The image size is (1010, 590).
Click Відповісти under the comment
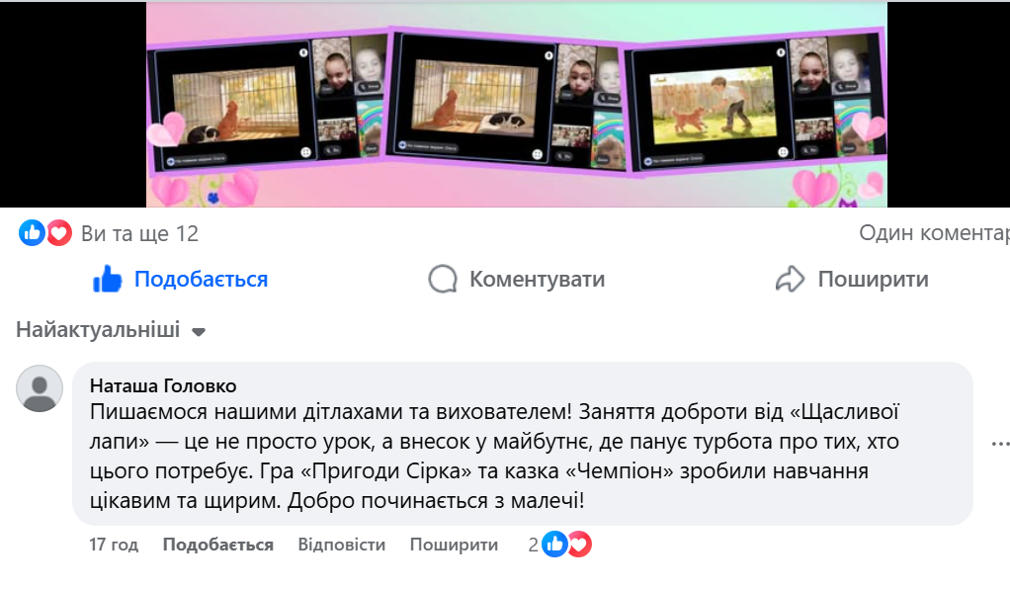click(x=341, y=545)
